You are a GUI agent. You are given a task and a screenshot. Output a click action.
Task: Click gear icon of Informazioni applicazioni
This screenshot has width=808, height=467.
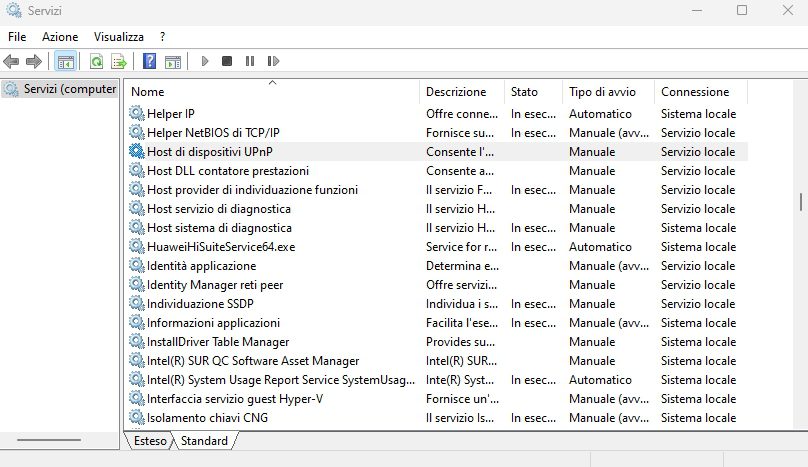point(137,323)
